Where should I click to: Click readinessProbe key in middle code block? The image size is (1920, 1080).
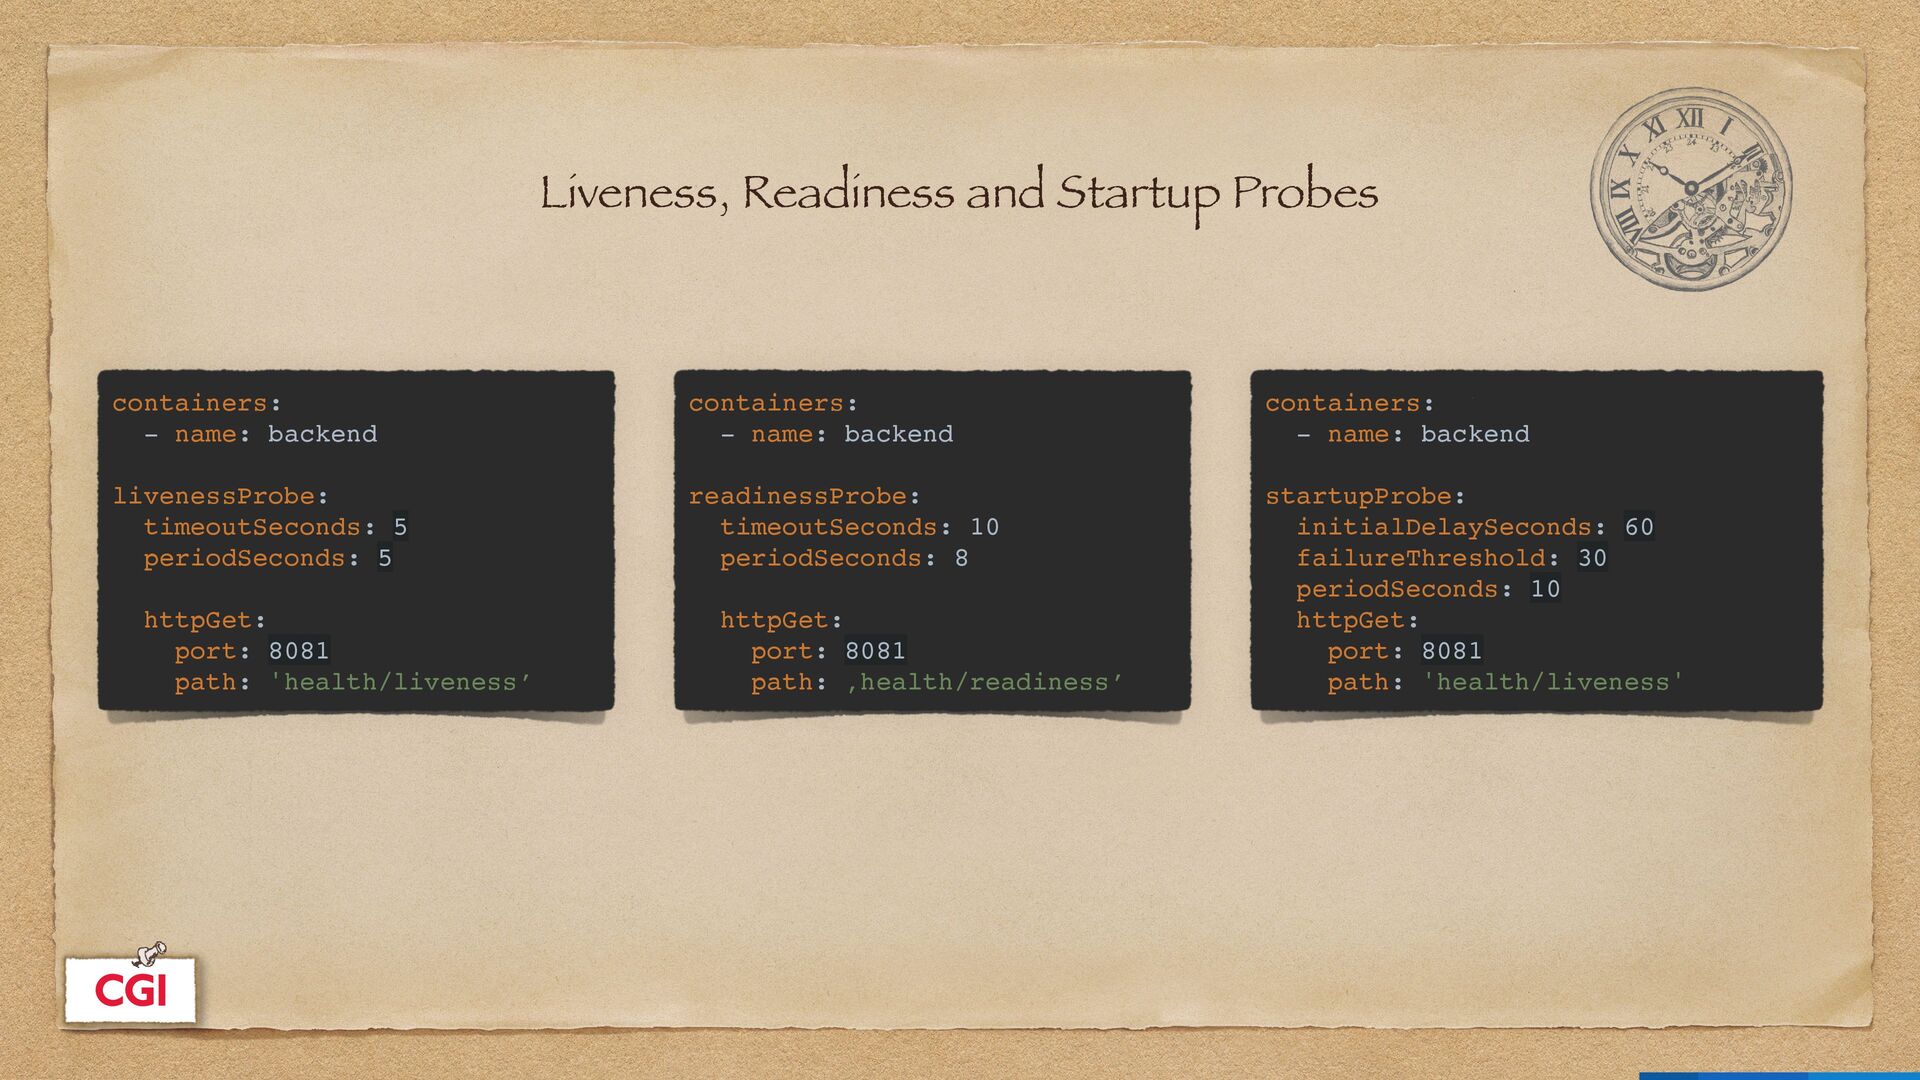pyautogui.click(x=798, y=496)
